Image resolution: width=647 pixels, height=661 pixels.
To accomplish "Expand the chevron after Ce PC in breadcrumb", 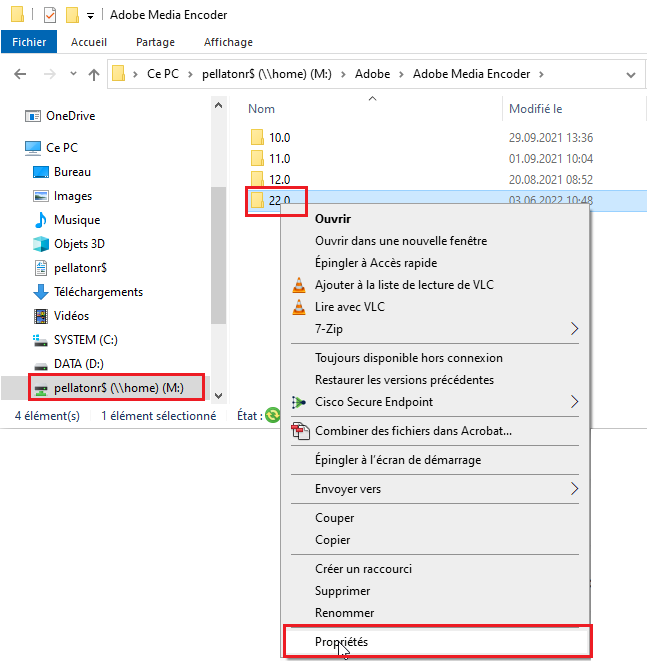I will coord(191,75).
